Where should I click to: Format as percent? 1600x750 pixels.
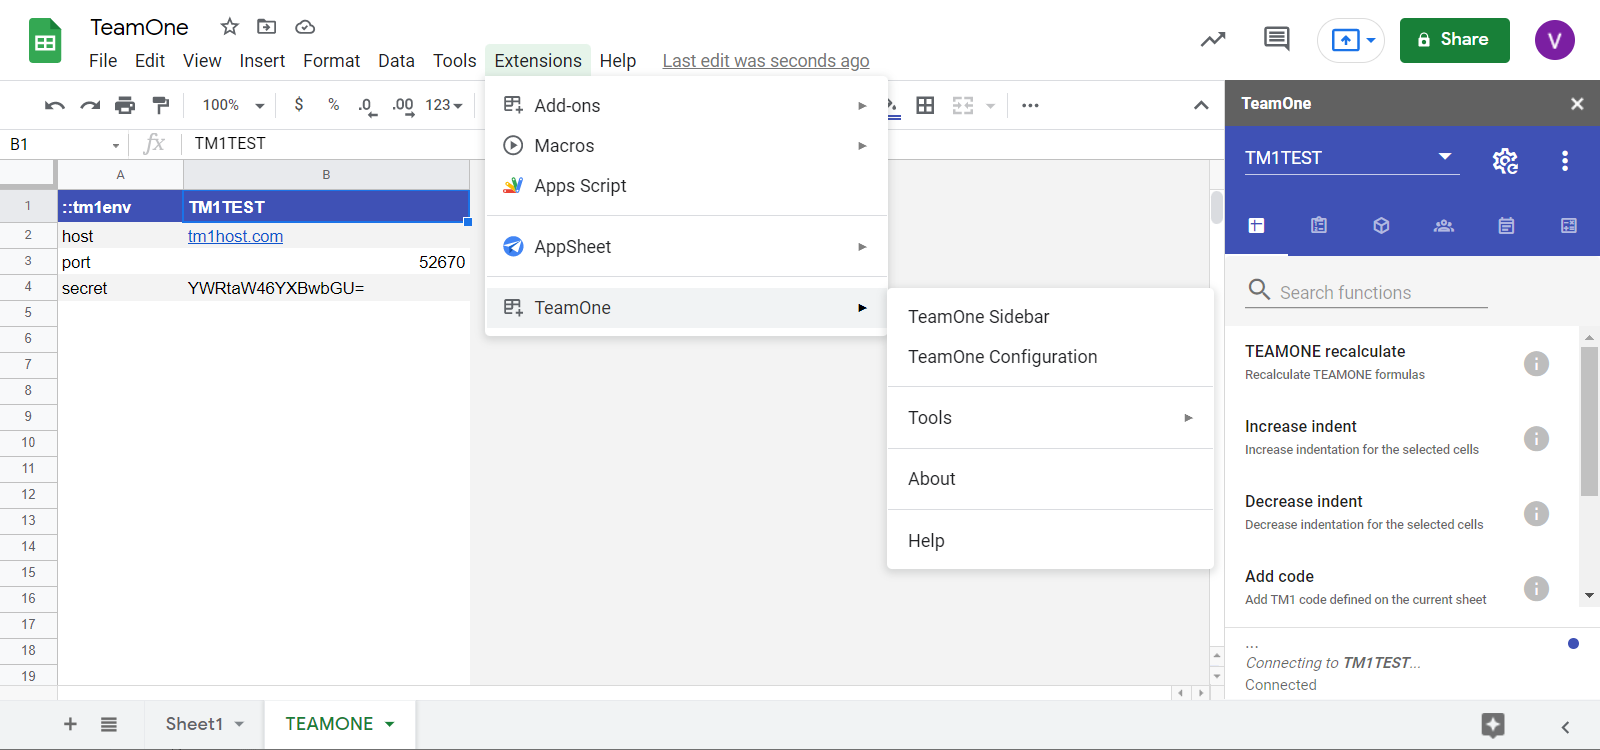pos(334,104)
